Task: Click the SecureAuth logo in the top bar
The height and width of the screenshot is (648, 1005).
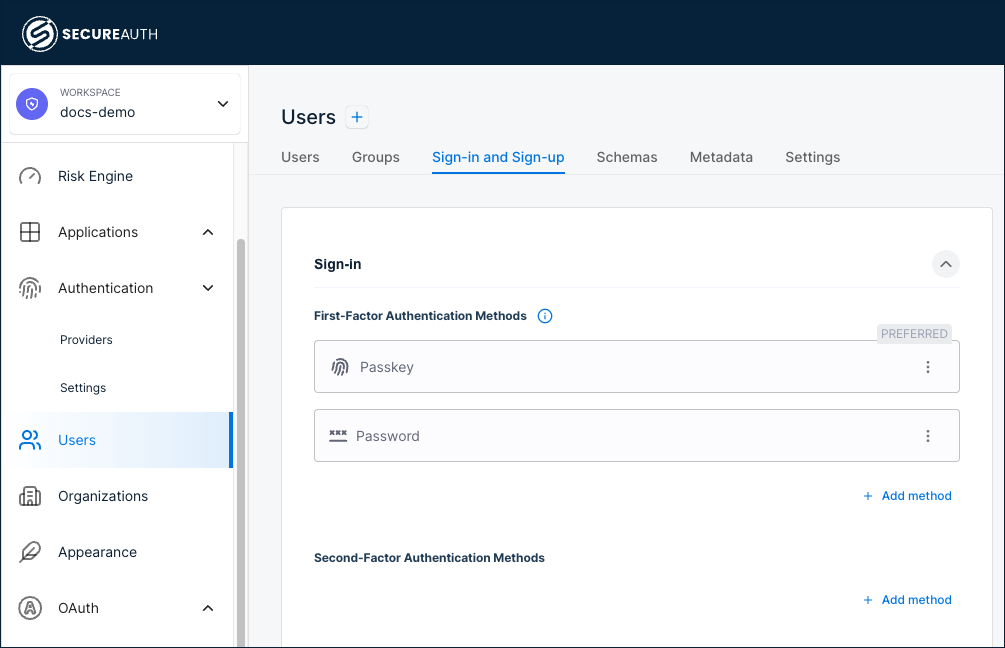Action: [90, 32]
